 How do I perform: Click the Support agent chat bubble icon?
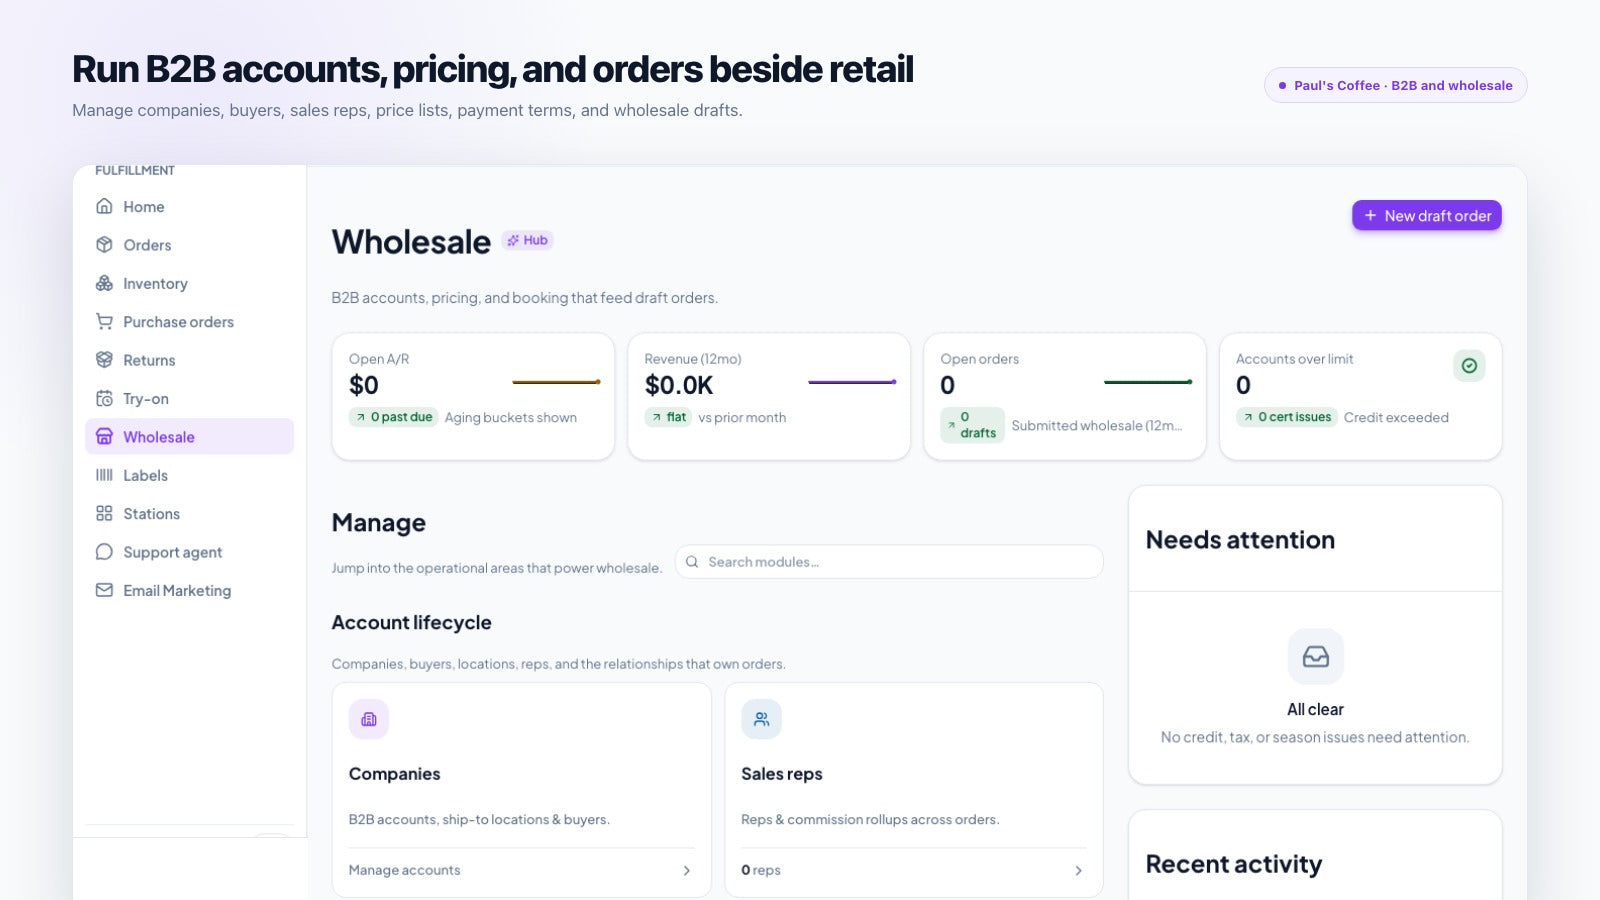[104, 552]
